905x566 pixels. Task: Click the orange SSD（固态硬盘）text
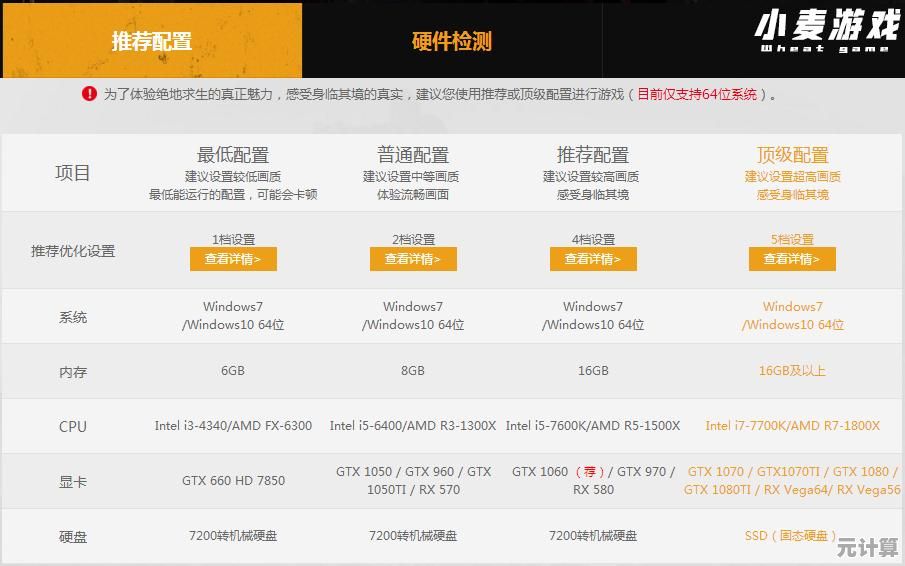792,536
